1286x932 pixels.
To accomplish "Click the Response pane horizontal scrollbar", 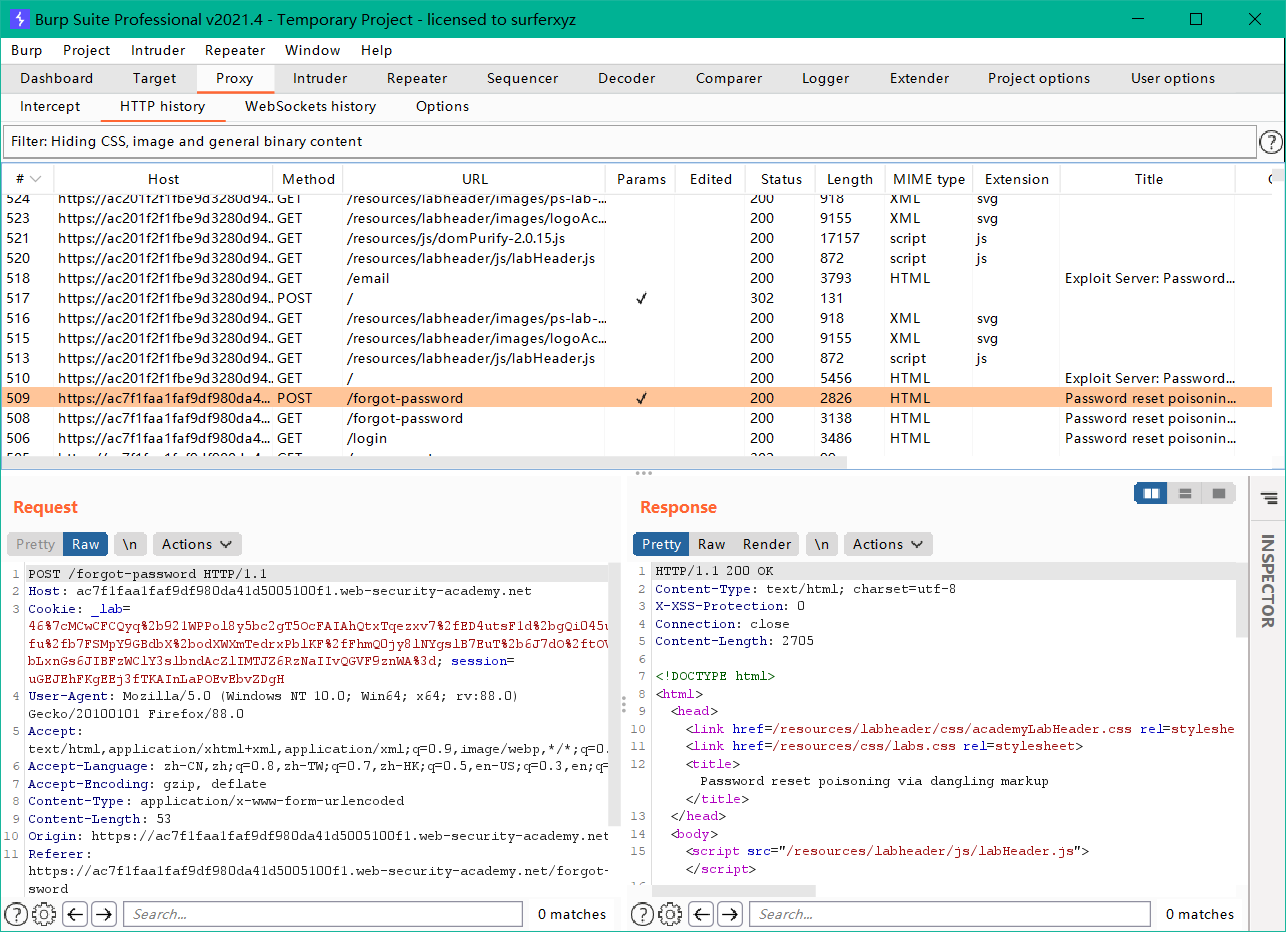I will click(734, 890).
